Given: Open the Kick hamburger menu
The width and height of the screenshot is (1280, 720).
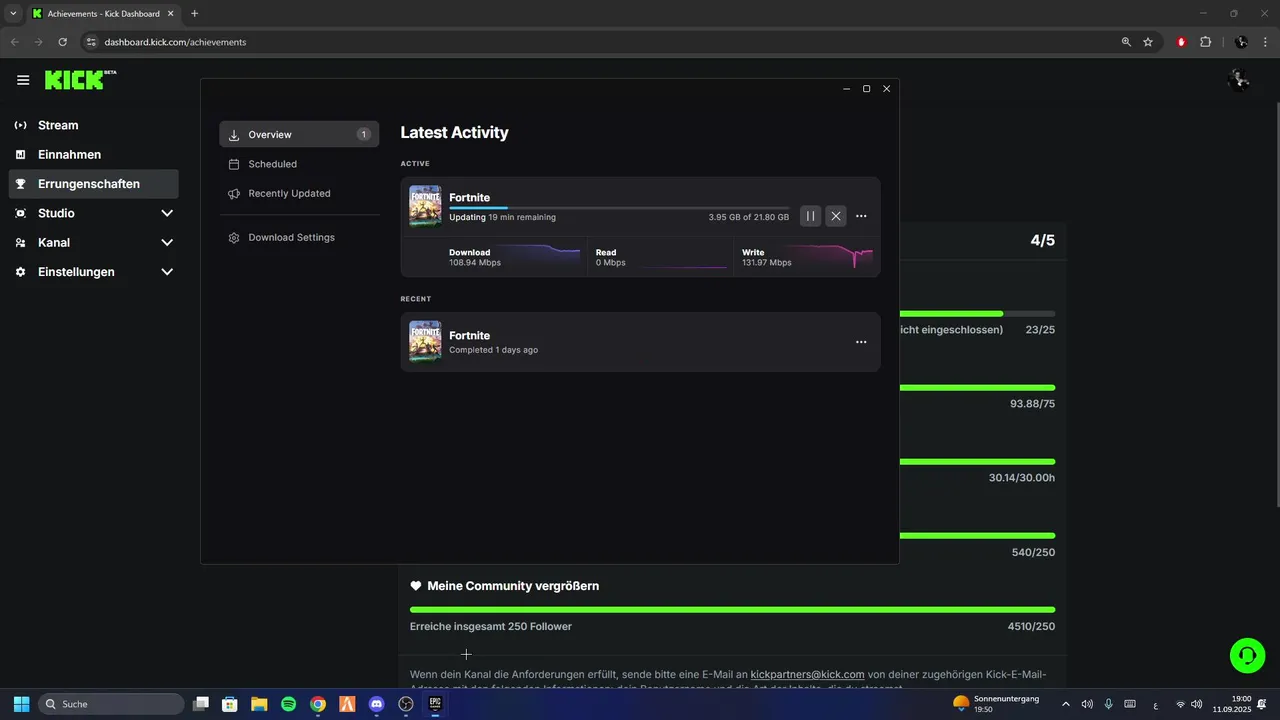Looking at the screenshot, I should (23, 80).
